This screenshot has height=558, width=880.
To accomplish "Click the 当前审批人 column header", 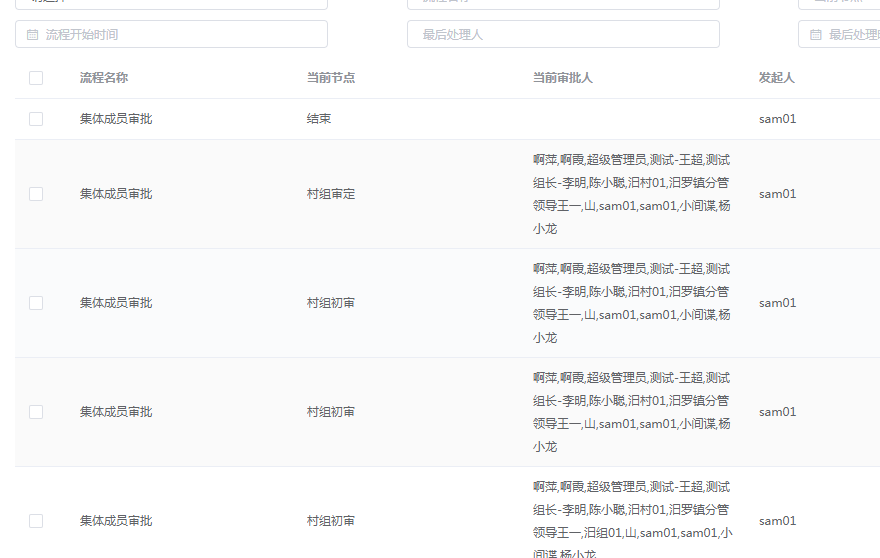I will tap(562, 78).
